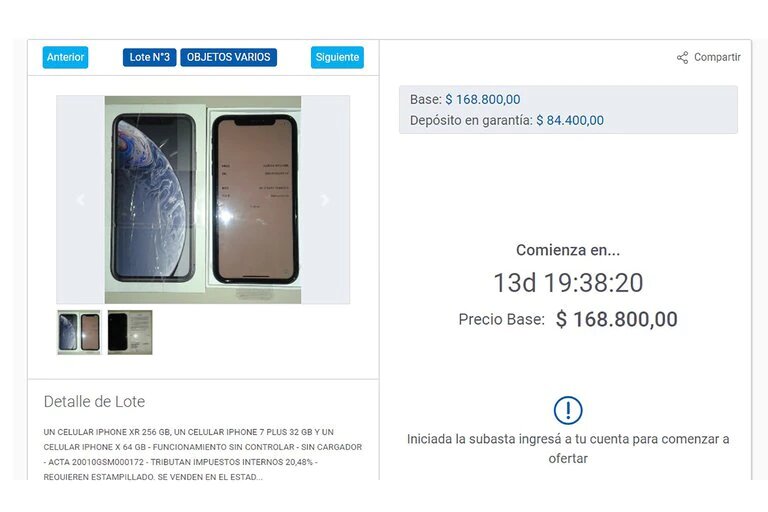Click the Base amount $ 168.800,00 value
768x512 pixels.
pyautogui.click(x=482, y=99)
